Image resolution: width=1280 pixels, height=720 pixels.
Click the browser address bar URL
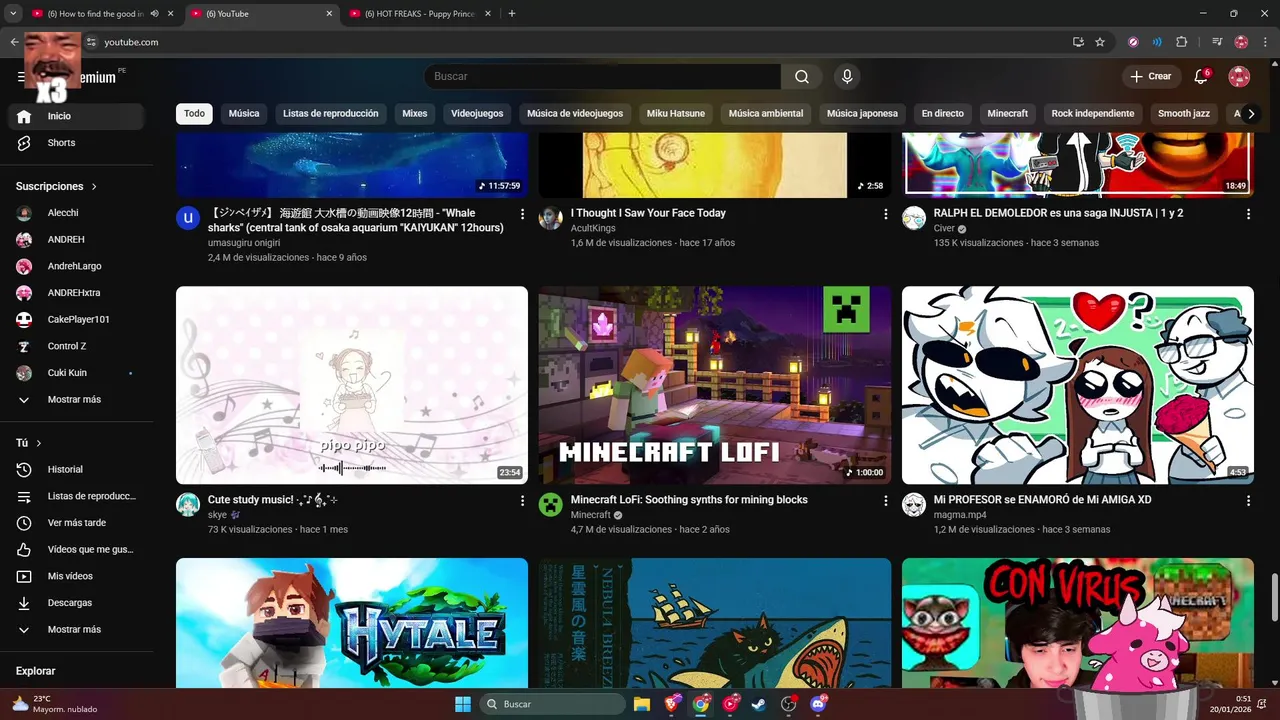point(131,42)
